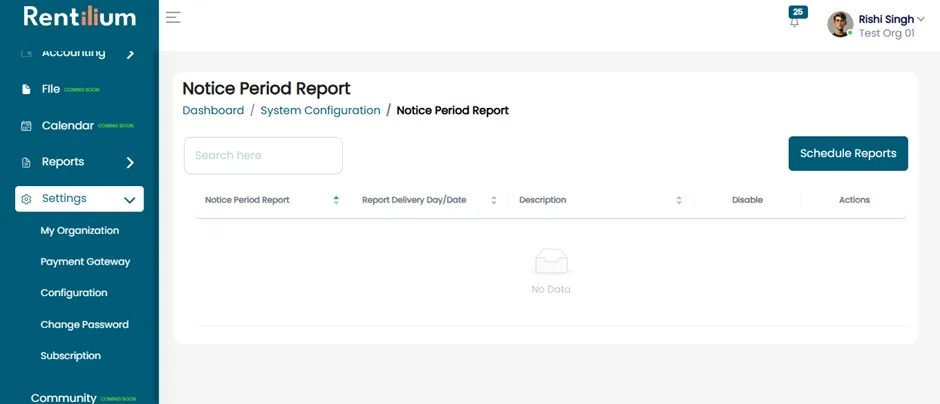Click the No Data empty inbox icon
The image size is (940, 404).
coord(551,261)
